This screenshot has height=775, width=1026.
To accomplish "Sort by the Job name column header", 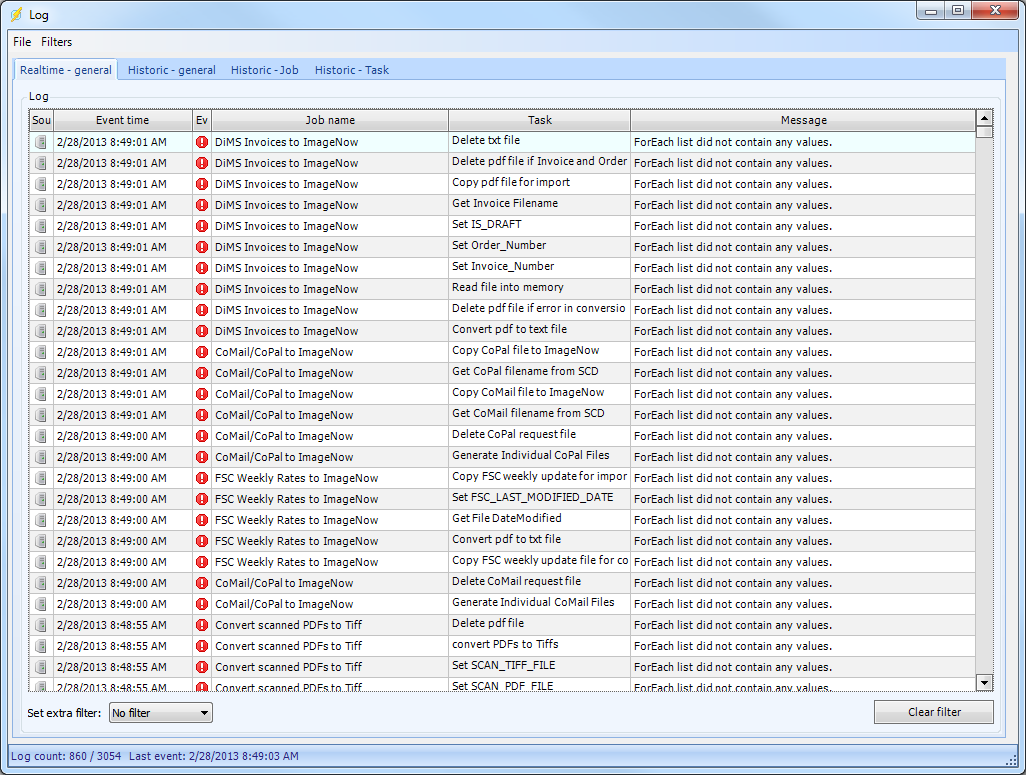I will tap(330, 120).
